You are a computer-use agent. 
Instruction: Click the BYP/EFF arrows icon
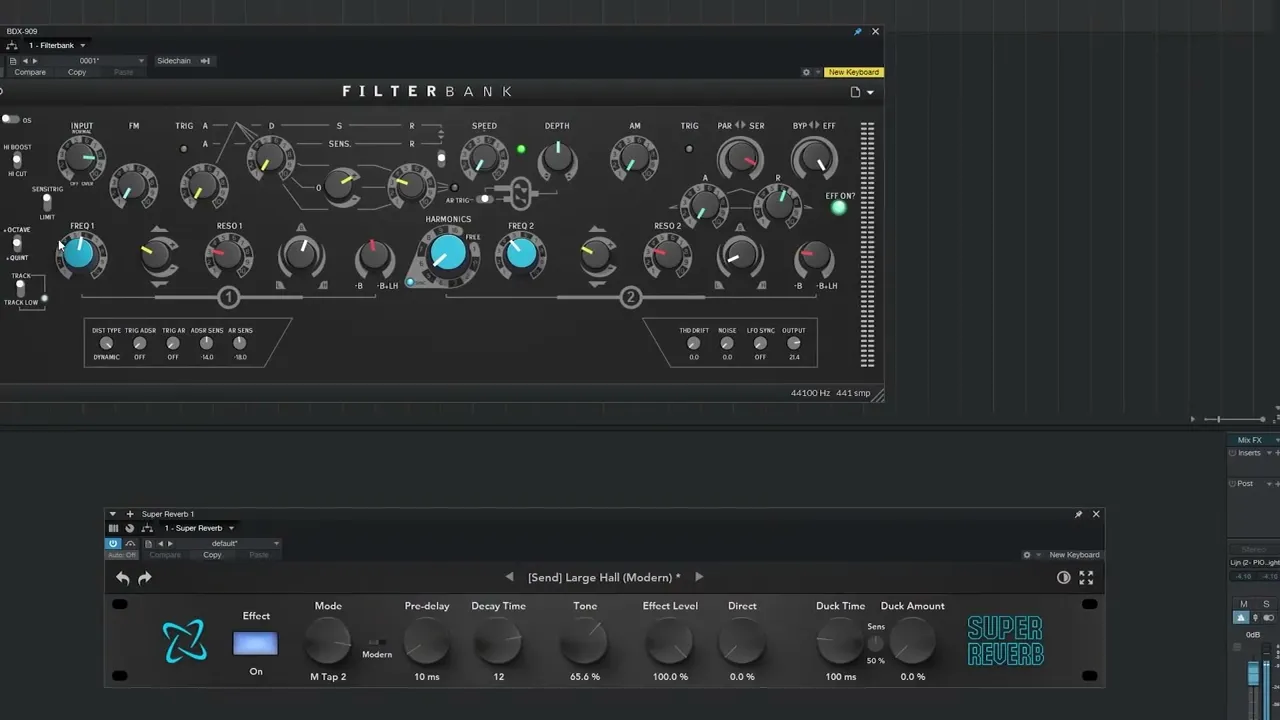(814, 126)
